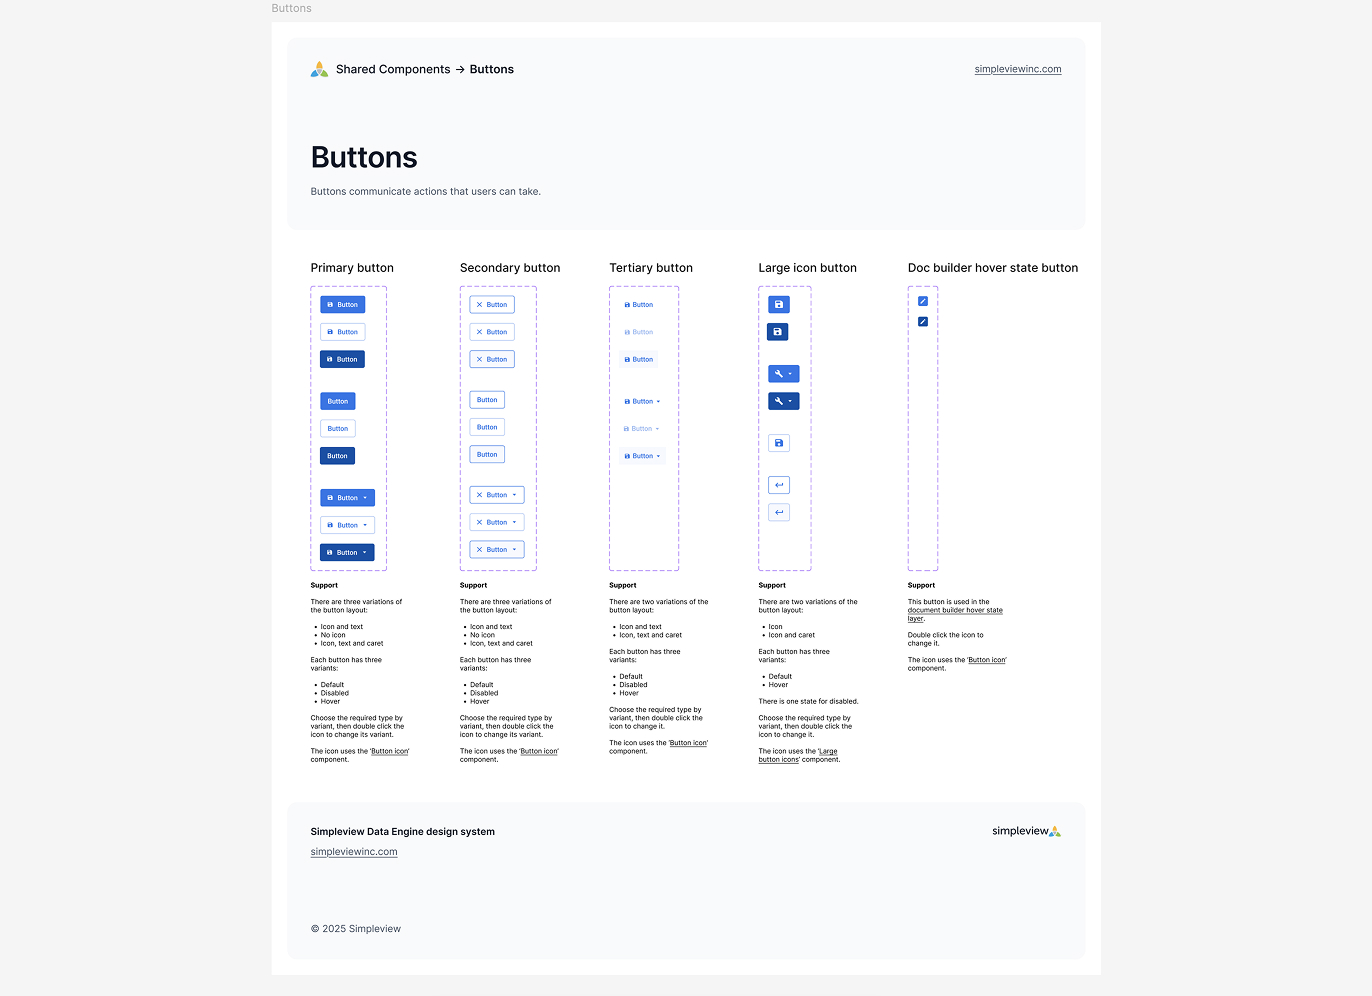
Task: Select the outlined save icon button
Action: 779,442
